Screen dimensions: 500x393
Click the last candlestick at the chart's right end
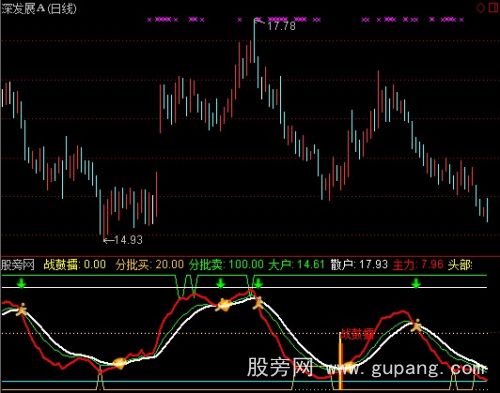(x=487, y=210)
